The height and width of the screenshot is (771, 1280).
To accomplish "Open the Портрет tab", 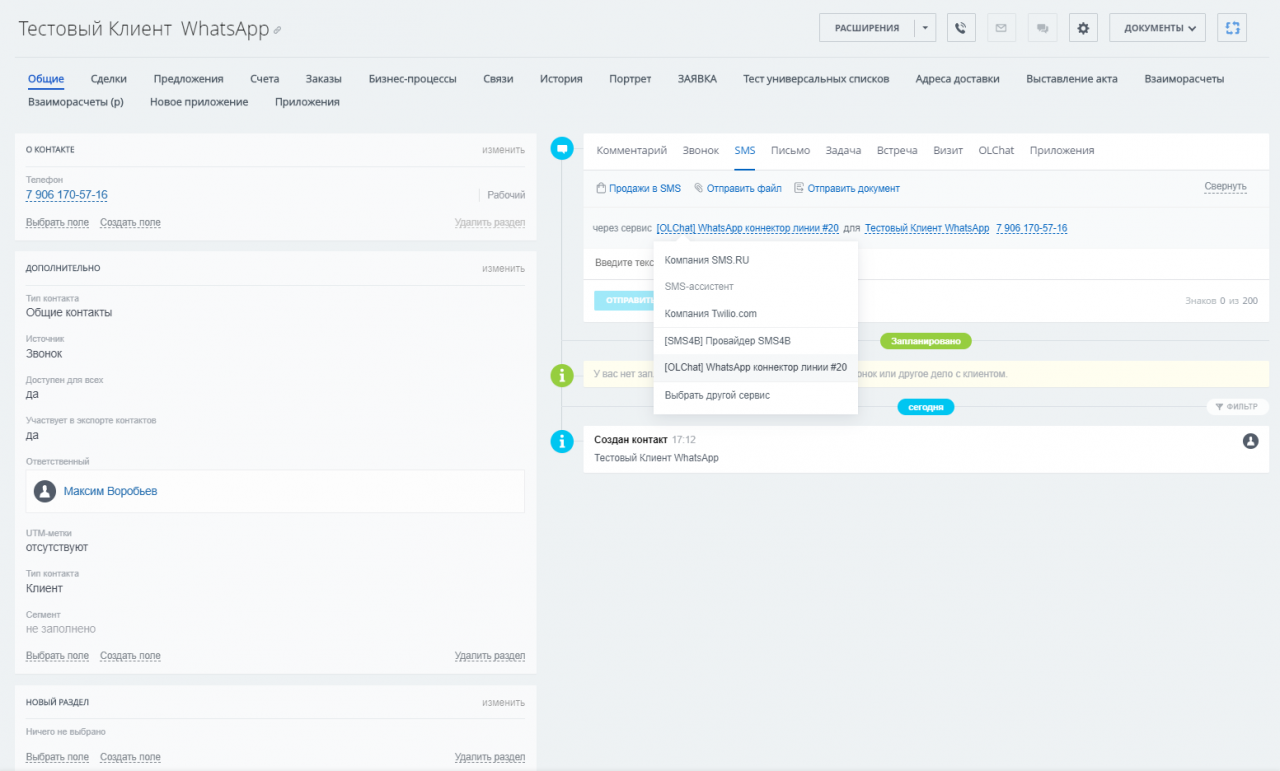I will pos(630,78).
